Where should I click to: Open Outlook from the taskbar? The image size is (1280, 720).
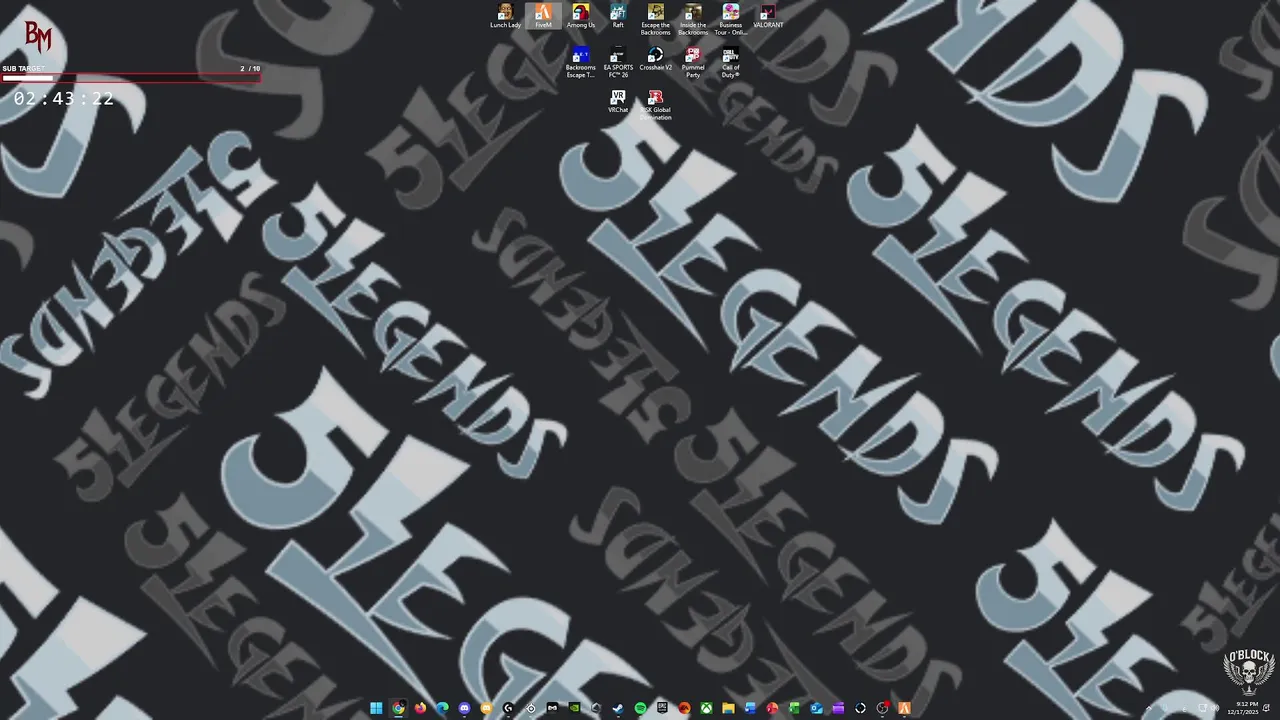point(816,708)
